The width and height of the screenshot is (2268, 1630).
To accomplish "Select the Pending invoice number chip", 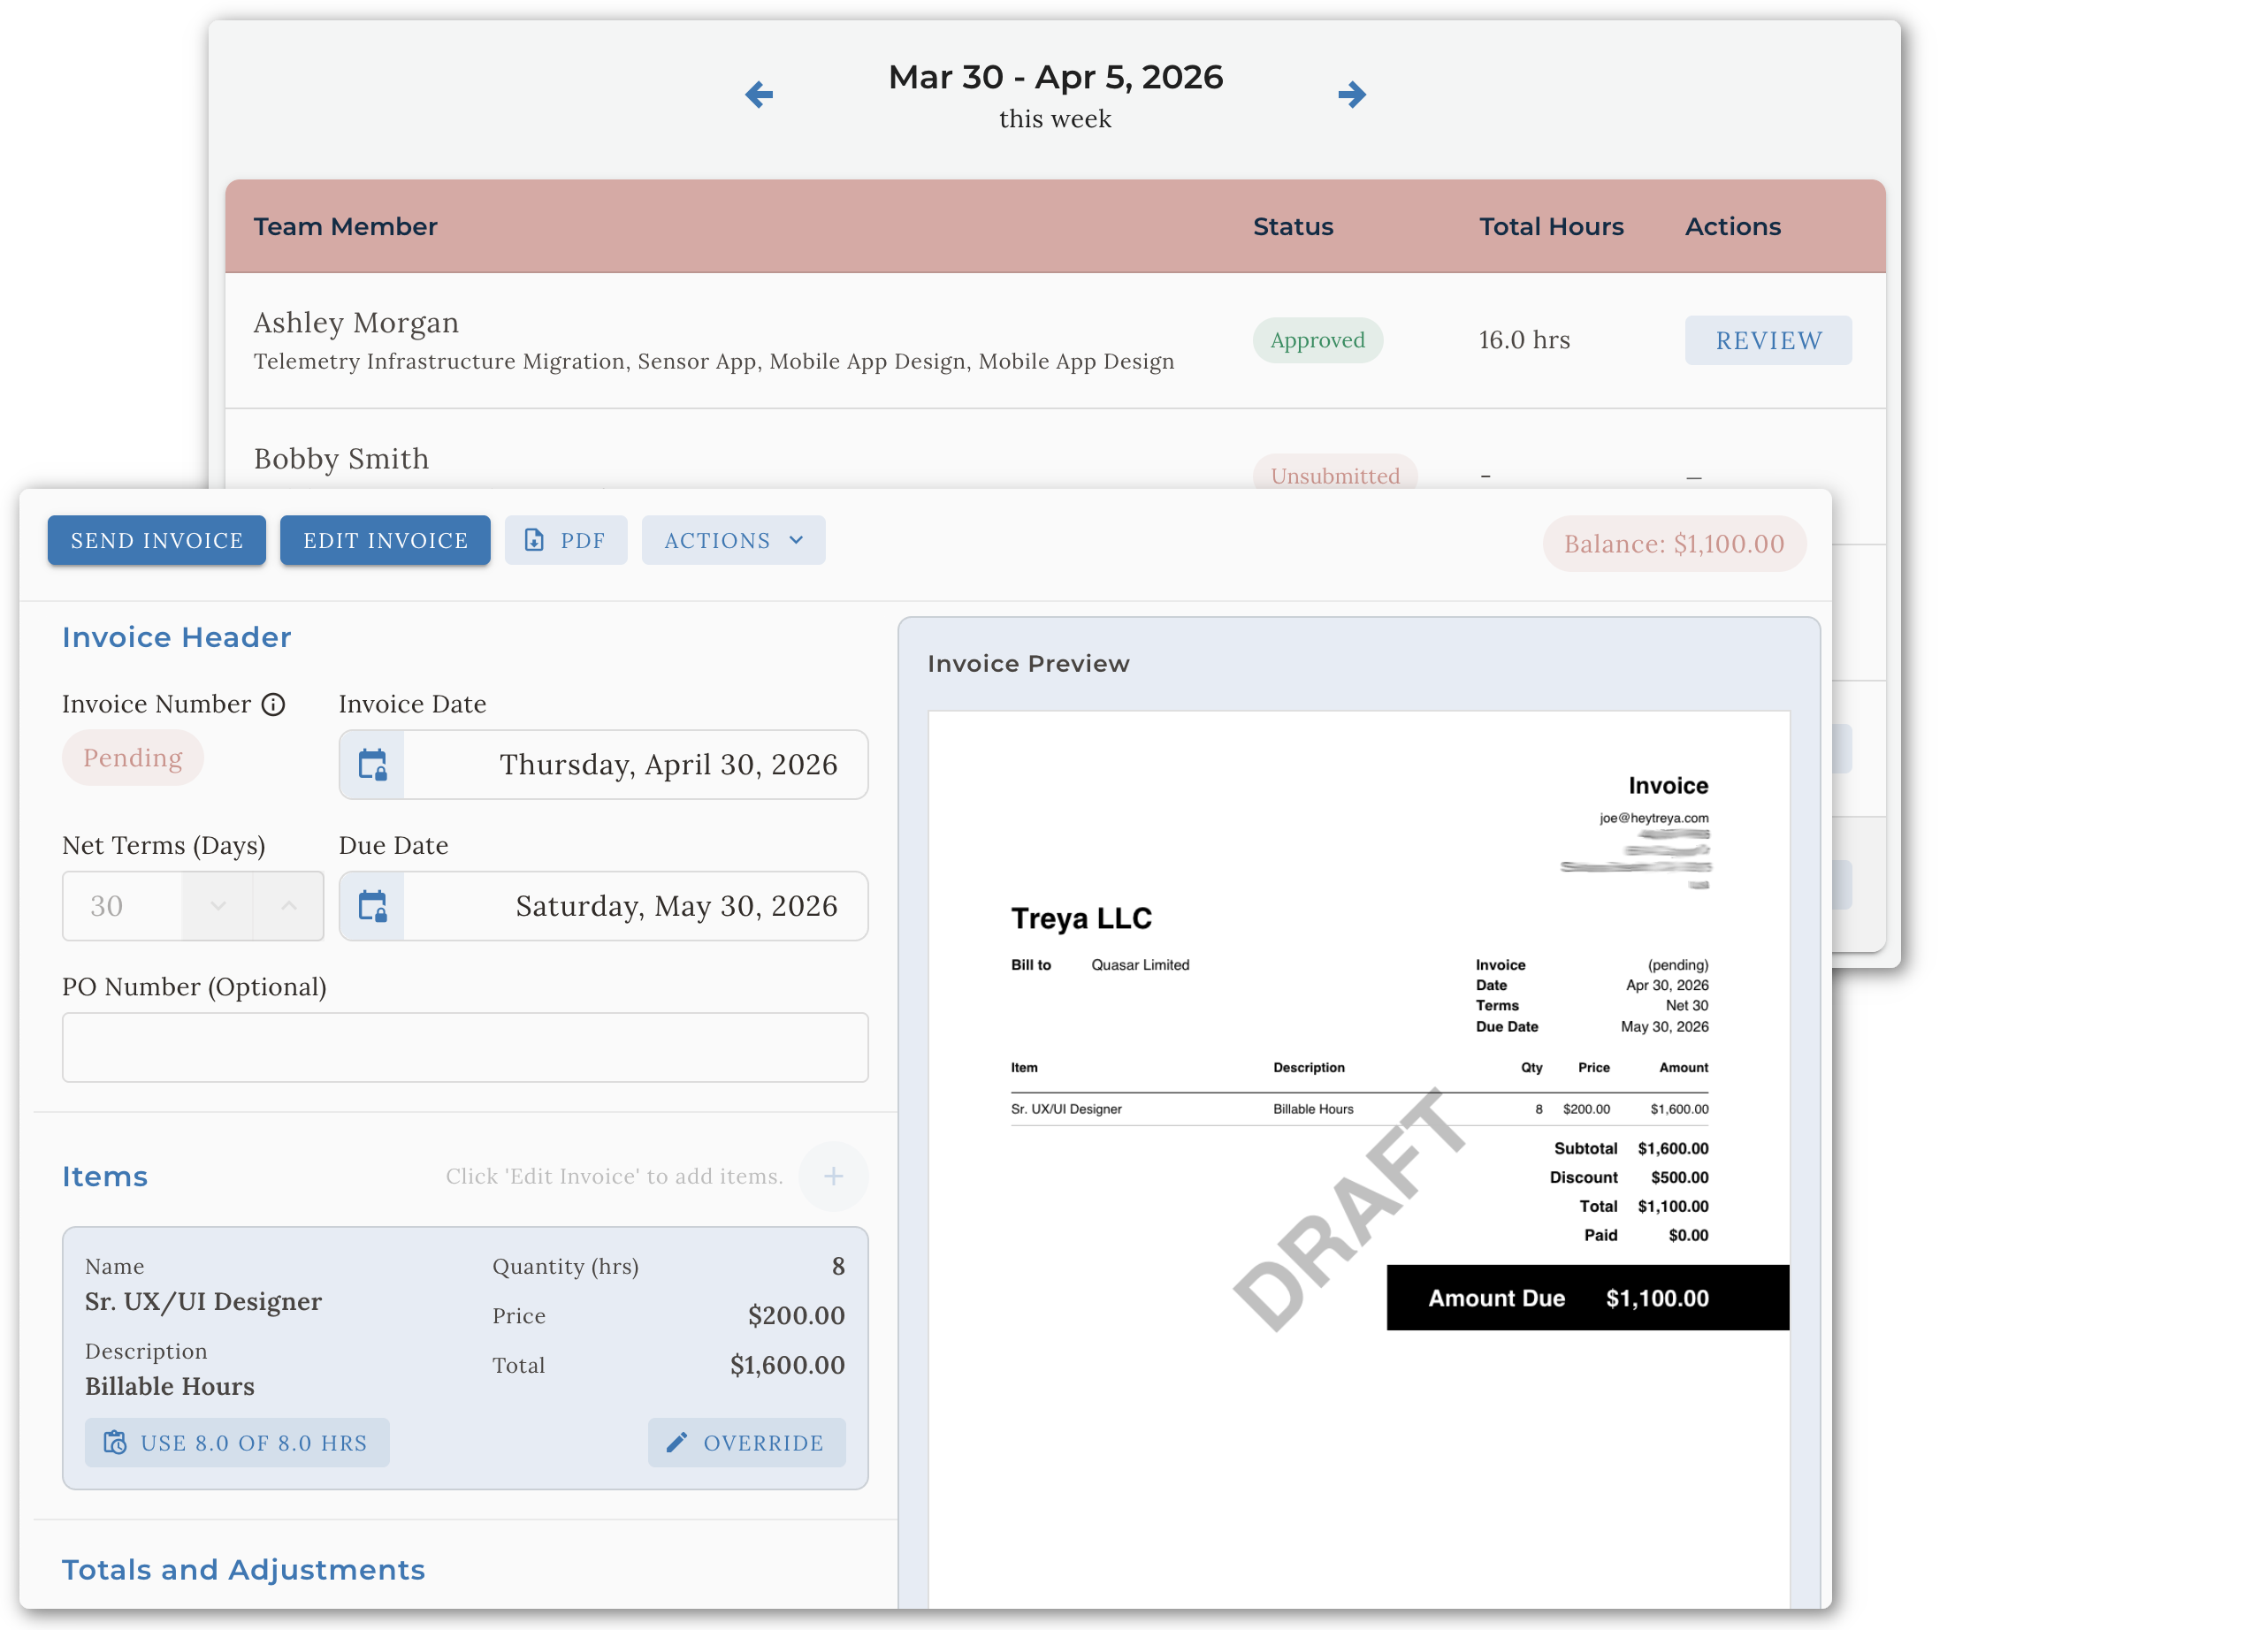I will pos(133,757).
